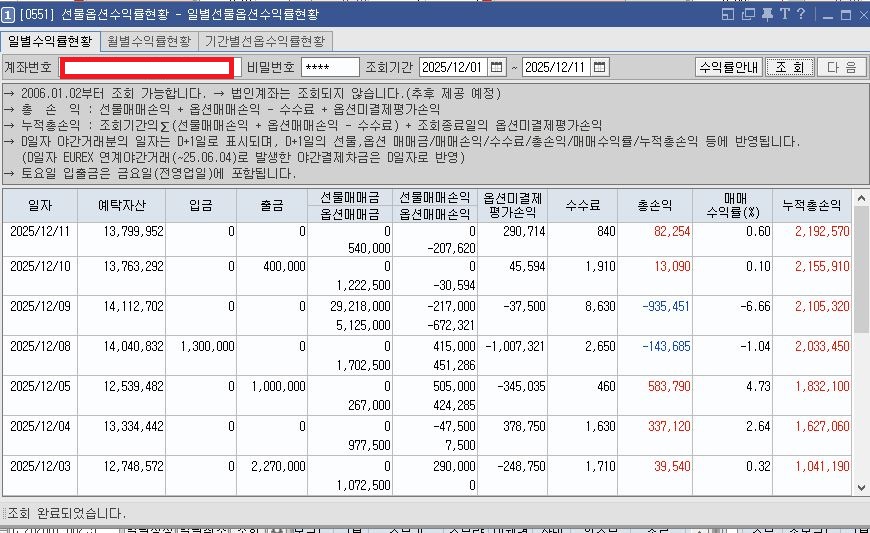Click the window layout icon in title bar
870x533 pixels.
728,14
